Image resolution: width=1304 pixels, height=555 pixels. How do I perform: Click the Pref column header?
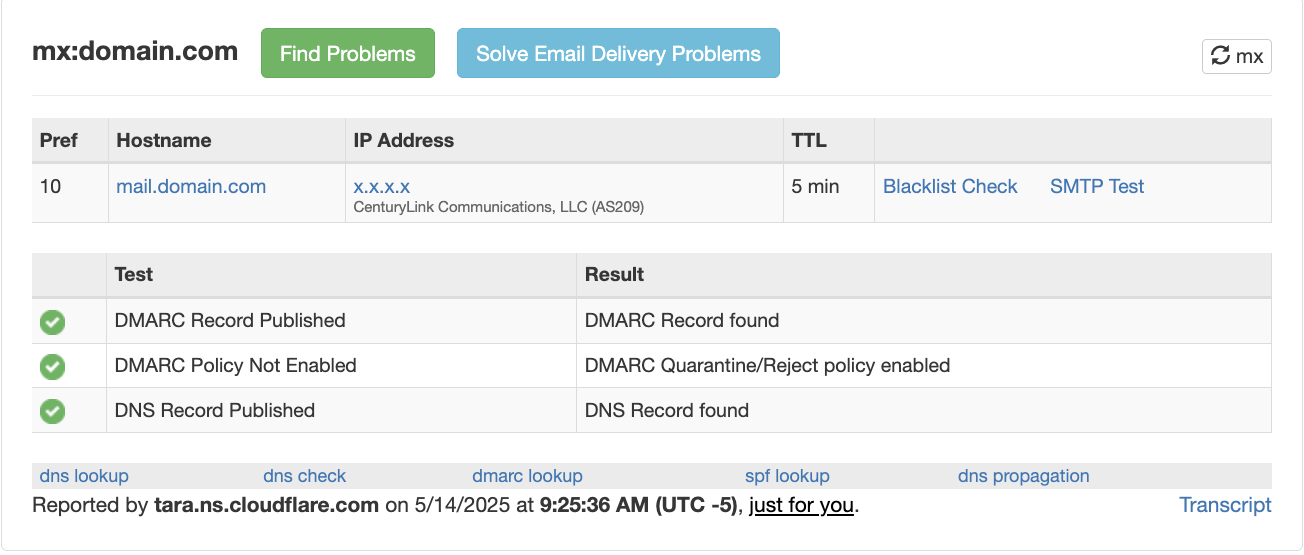58,141
